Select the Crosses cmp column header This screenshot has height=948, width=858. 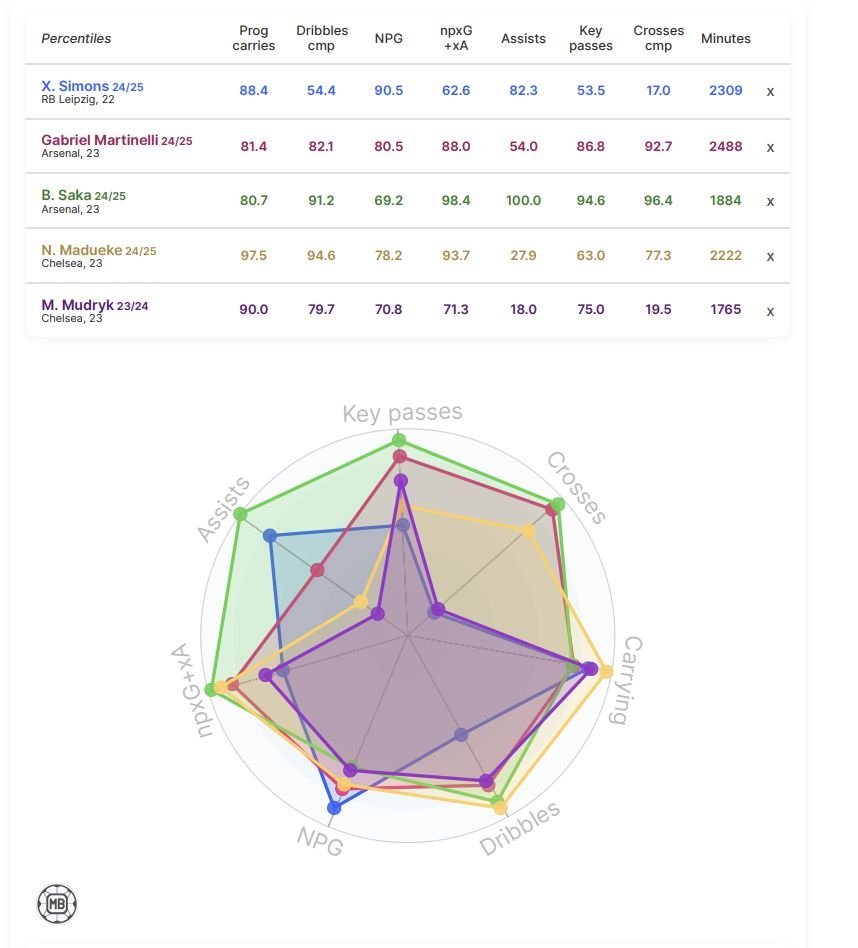(x=658, y=38)
